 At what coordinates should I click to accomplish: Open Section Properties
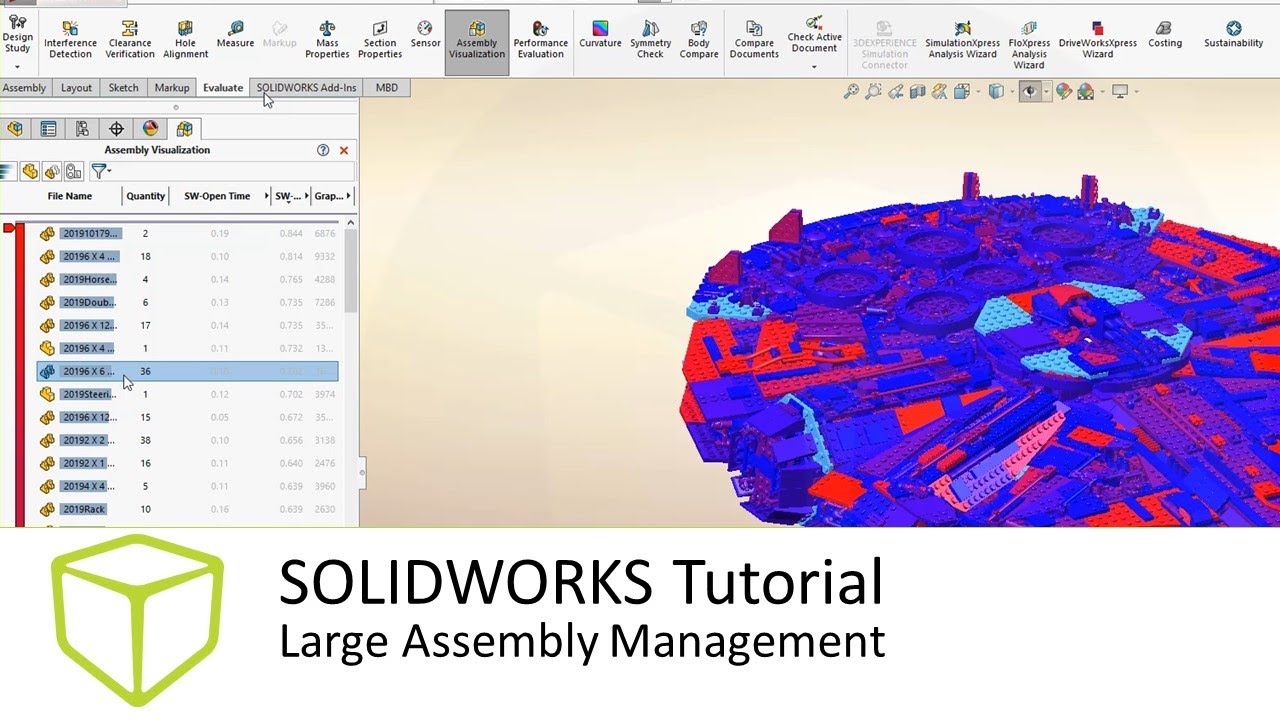(x=380, y=40)
